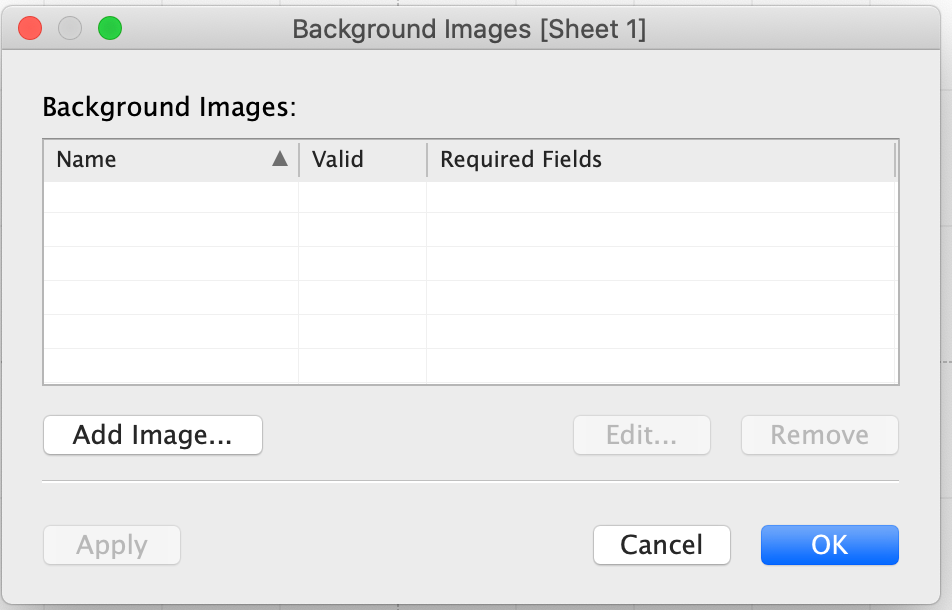This screenshot has height=610, width=952.
Task: Click the grey minimize window button
Action: 70,29
